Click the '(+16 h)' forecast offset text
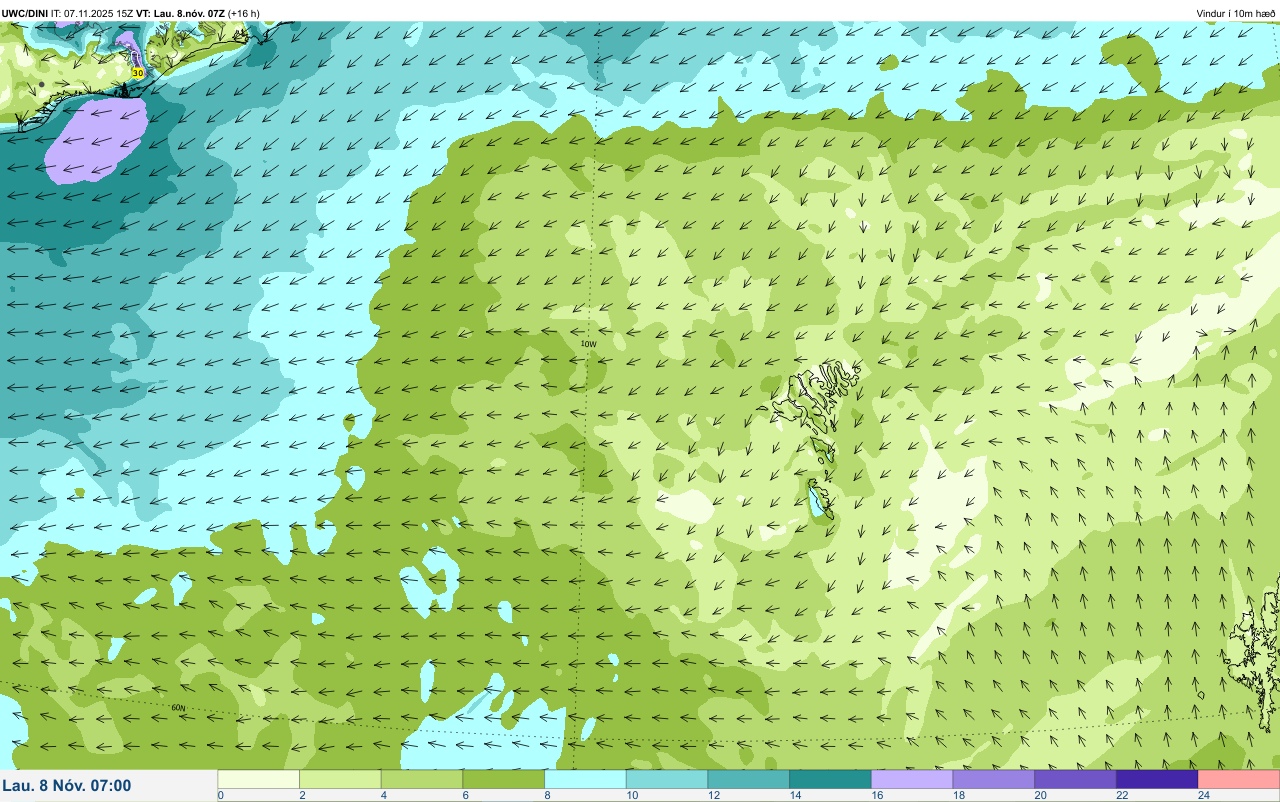 244,13
